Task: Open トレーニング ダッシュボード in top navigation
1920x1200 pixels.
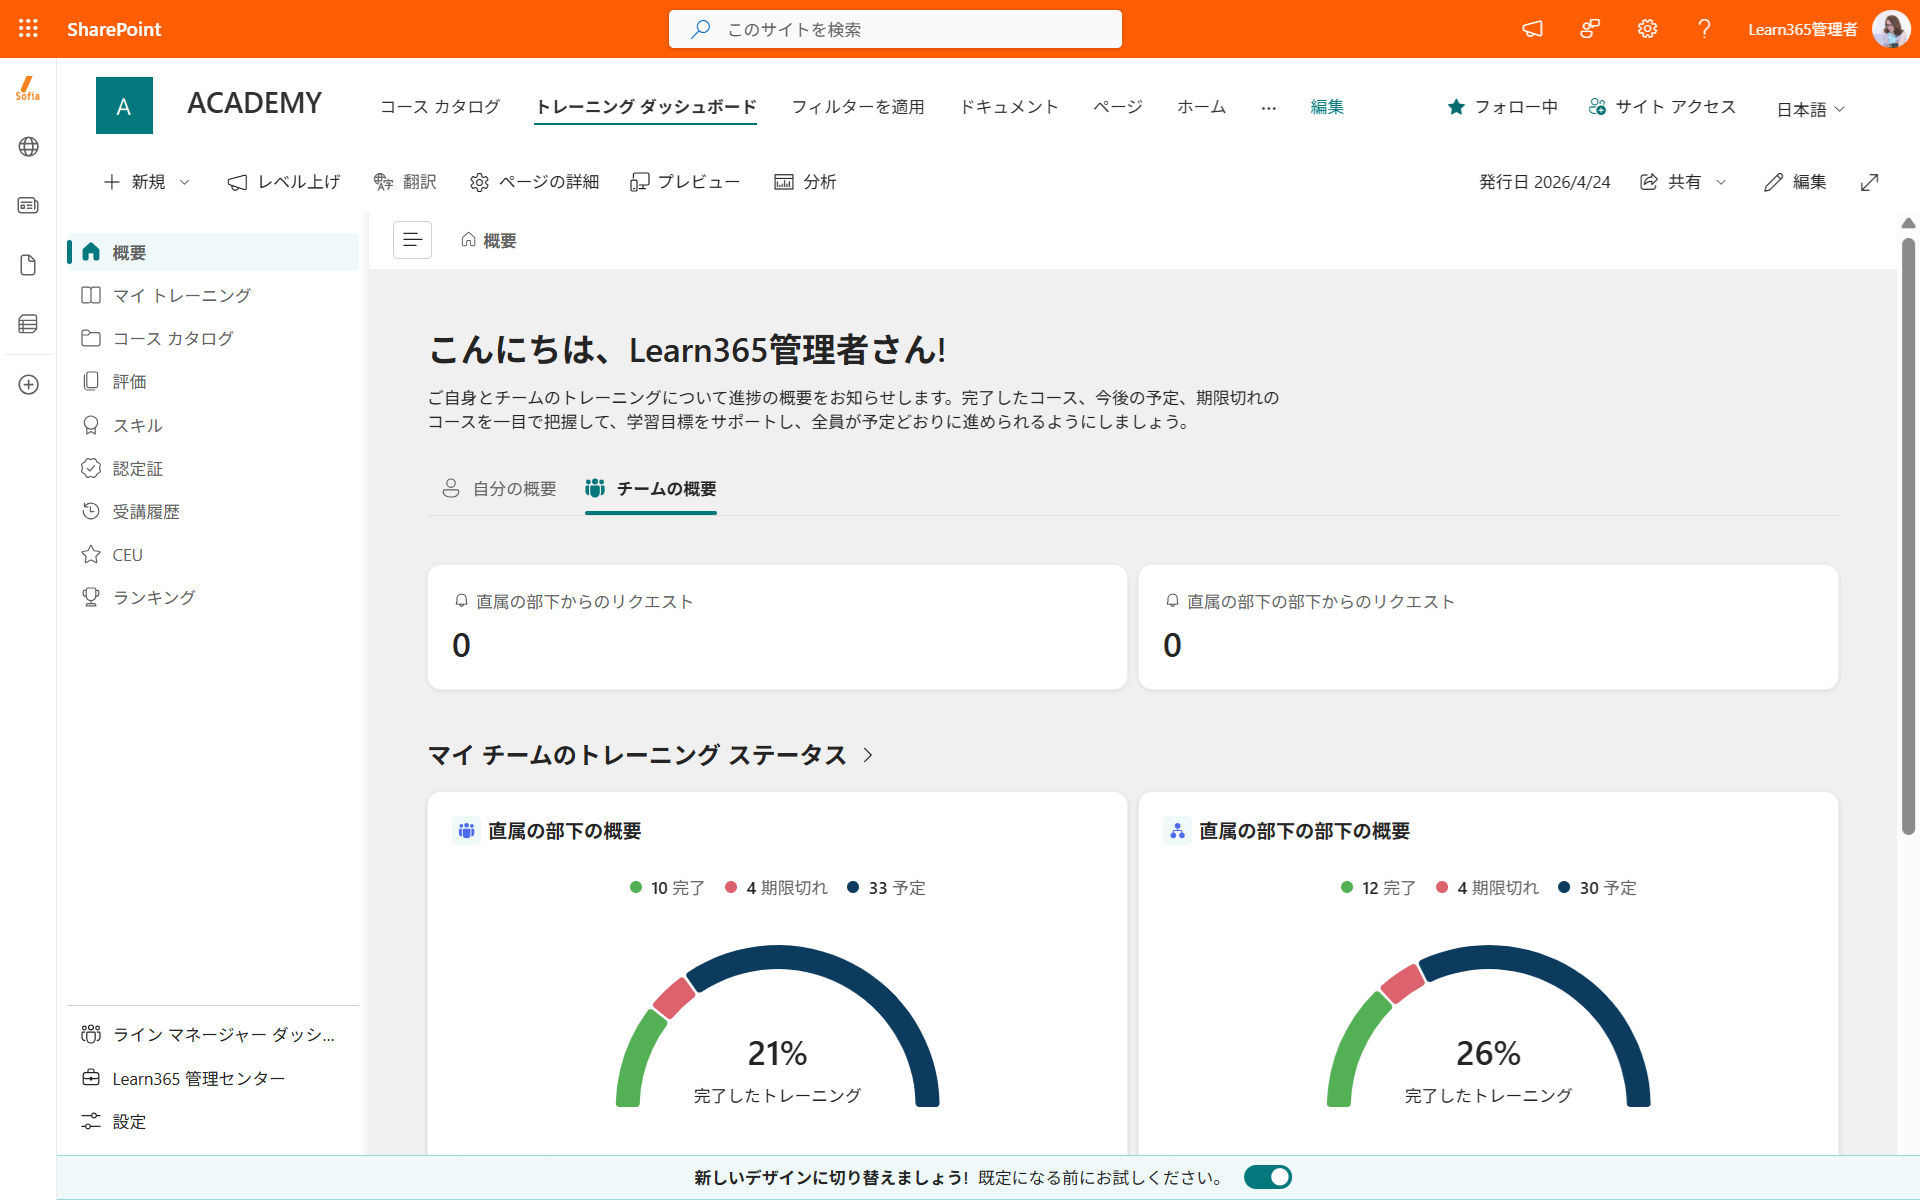Action: click(646, 107)
